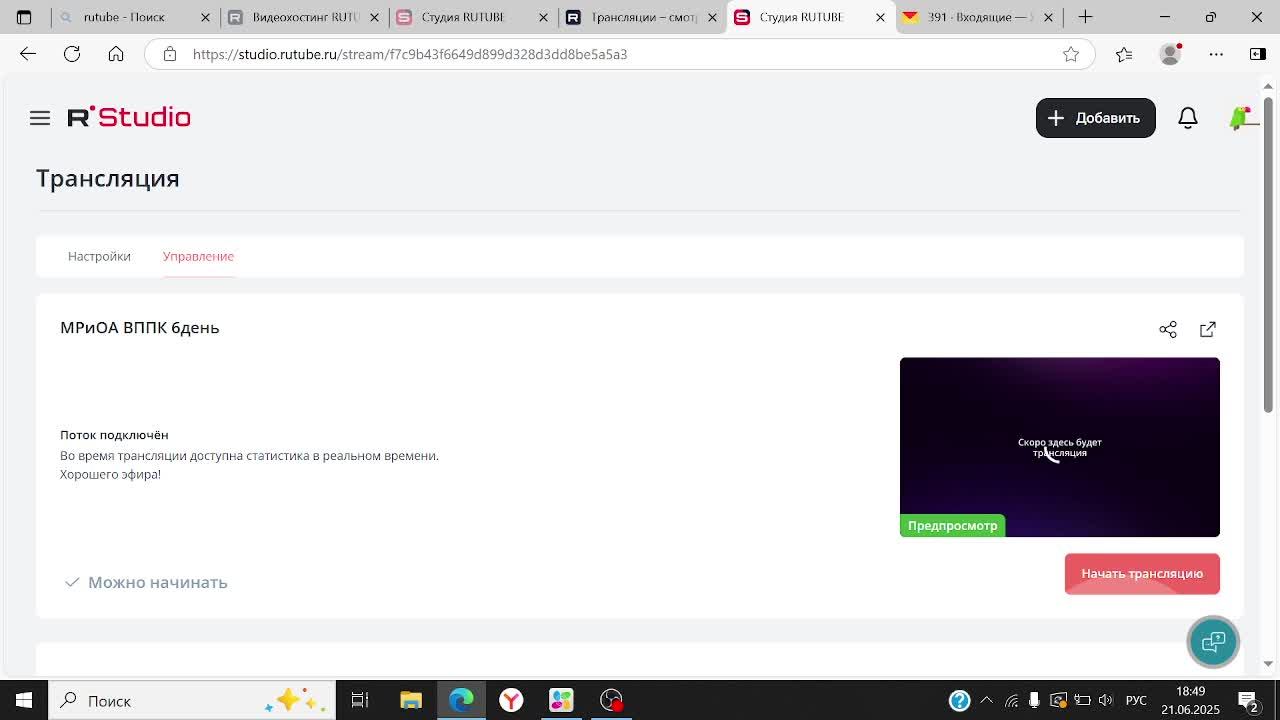The image size is (1280, 720).
Task: Switch the РУС keyboard language indicator
Action: [x=1136, y=700]
